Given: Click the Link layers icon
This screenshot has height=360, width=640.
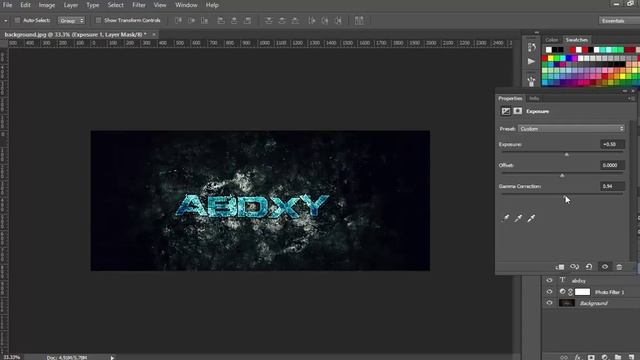Looking at the screenshot, I should point(564,357).
